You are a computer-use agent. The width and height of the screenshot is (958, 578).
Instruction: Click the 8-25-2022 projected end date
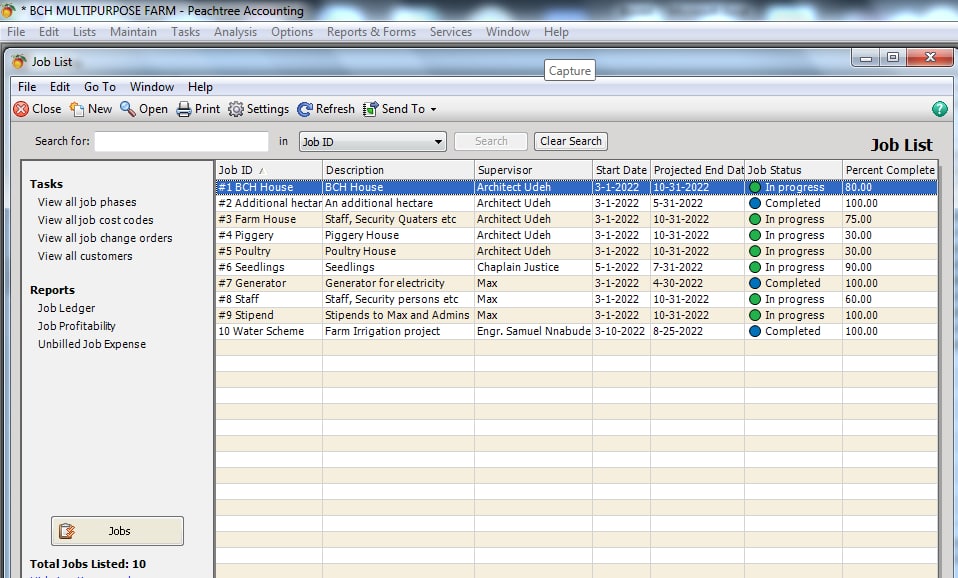click(x=678, y=331)
